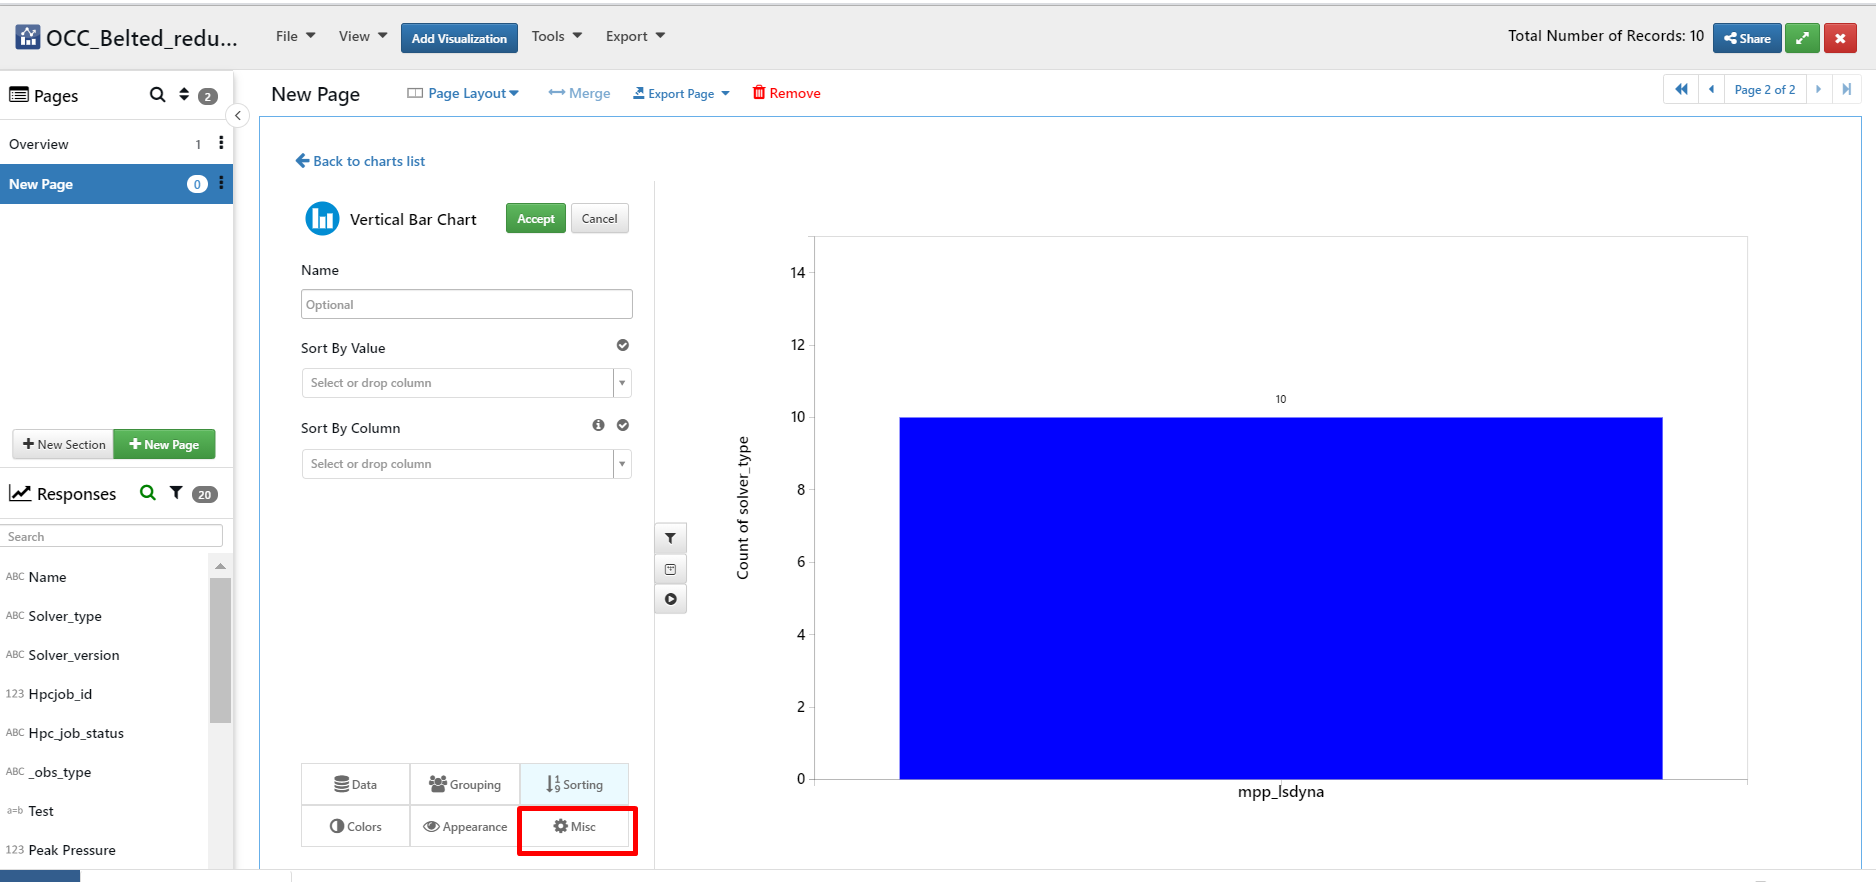The width and height of the screenshot is (1876, 882).
Task: Open the View menu
Action: pyautogui.click(x=363, y=36)
